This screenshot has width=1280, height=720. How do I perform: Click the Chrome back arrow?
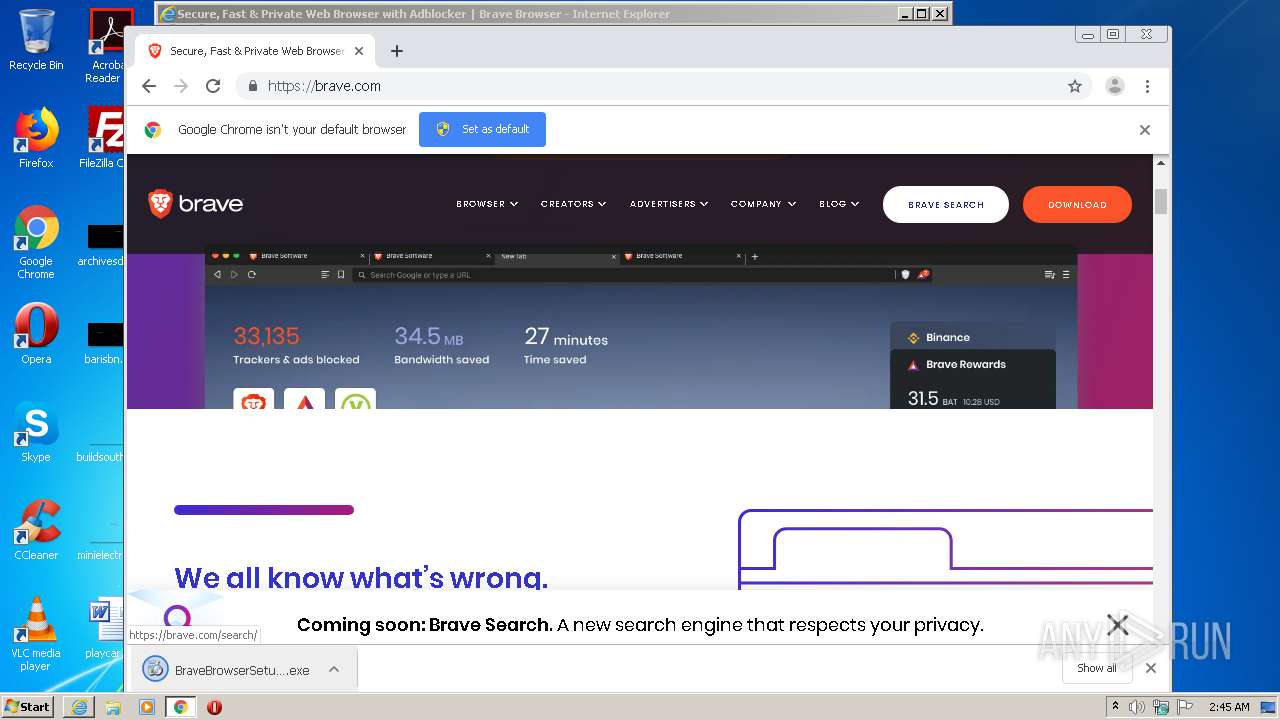tap(149, 86)
